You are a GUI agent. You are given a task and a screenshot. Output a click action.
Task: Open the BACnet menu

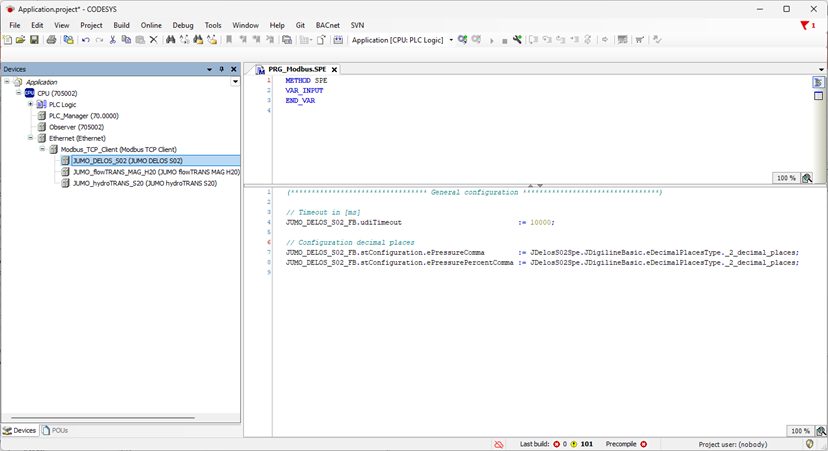click(x=327, y=25)
